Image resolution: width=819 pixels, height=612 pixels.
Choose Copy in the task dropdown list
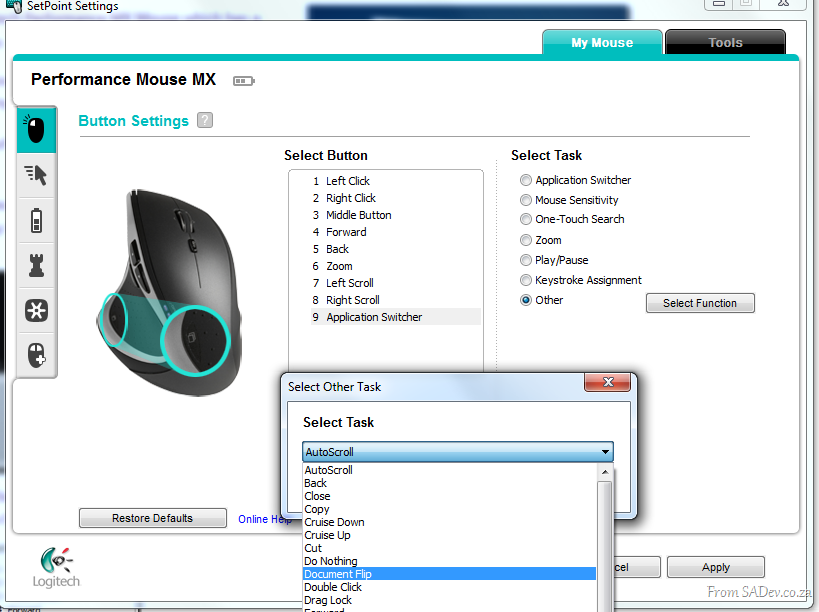click(x=449, y=509)
